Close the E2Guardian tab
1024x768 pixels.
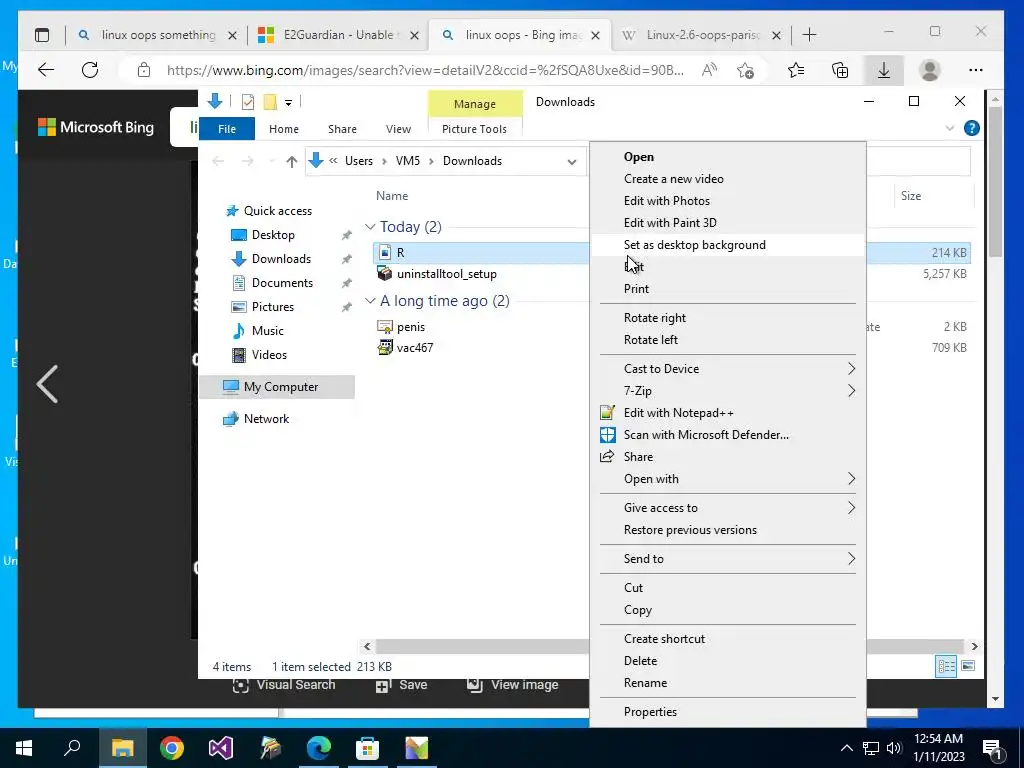coord(414,35)
